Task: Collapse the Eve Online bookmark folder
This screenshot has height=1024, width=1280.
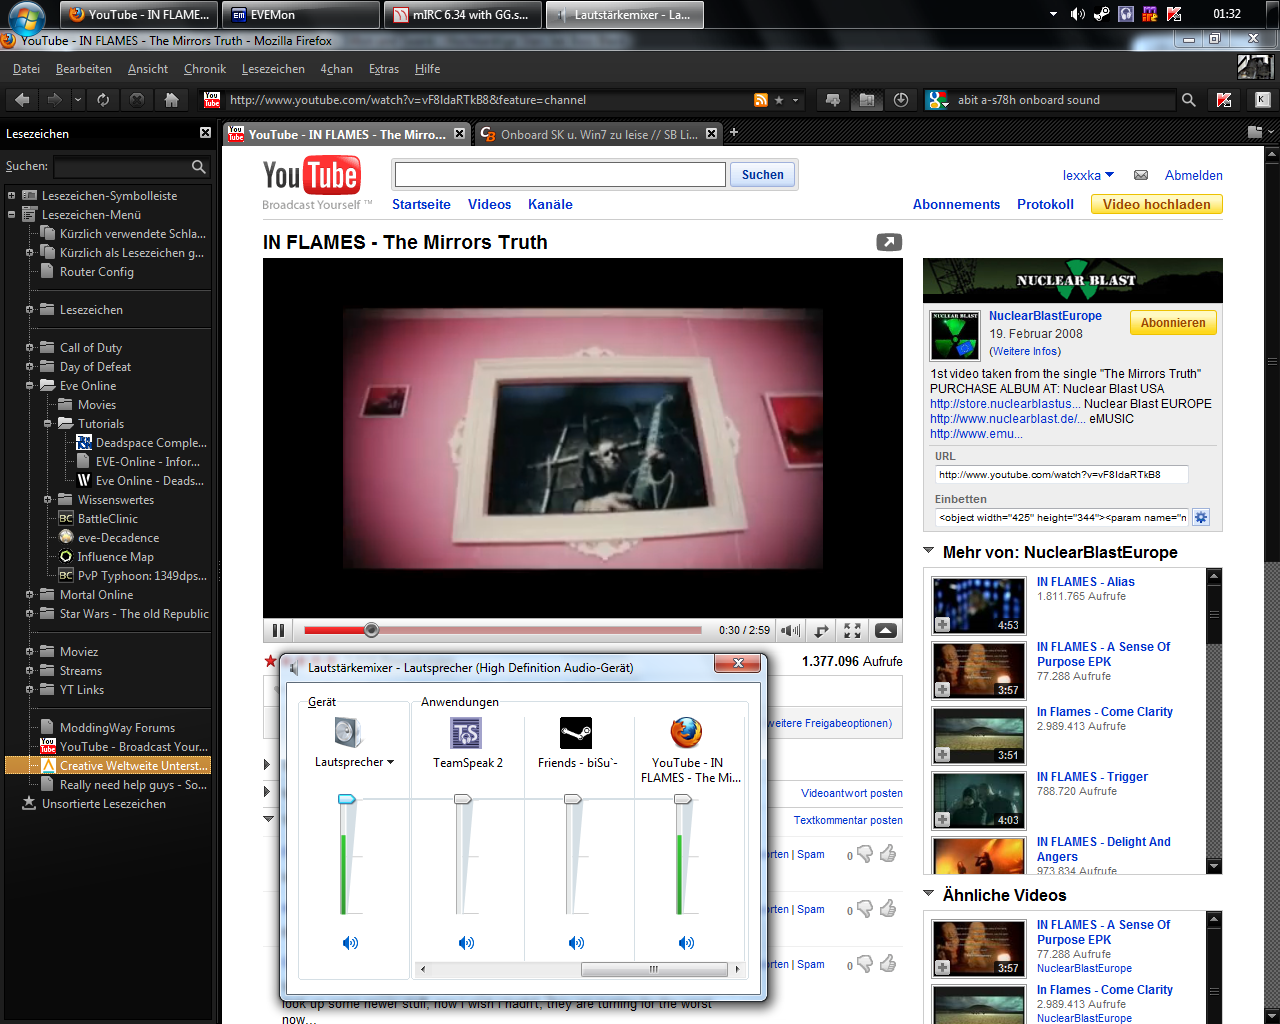Action: 29,386
